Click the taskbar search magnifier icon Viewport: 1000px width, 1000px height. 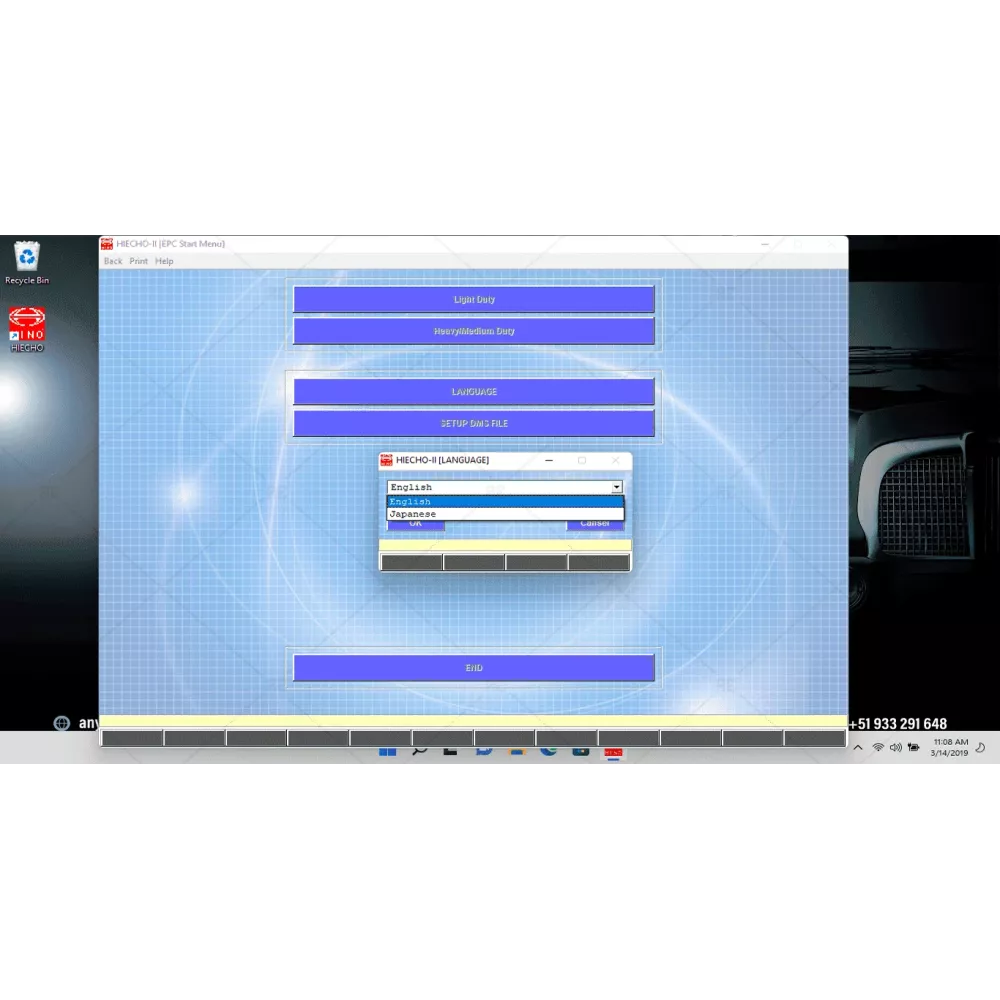point(420,751)
